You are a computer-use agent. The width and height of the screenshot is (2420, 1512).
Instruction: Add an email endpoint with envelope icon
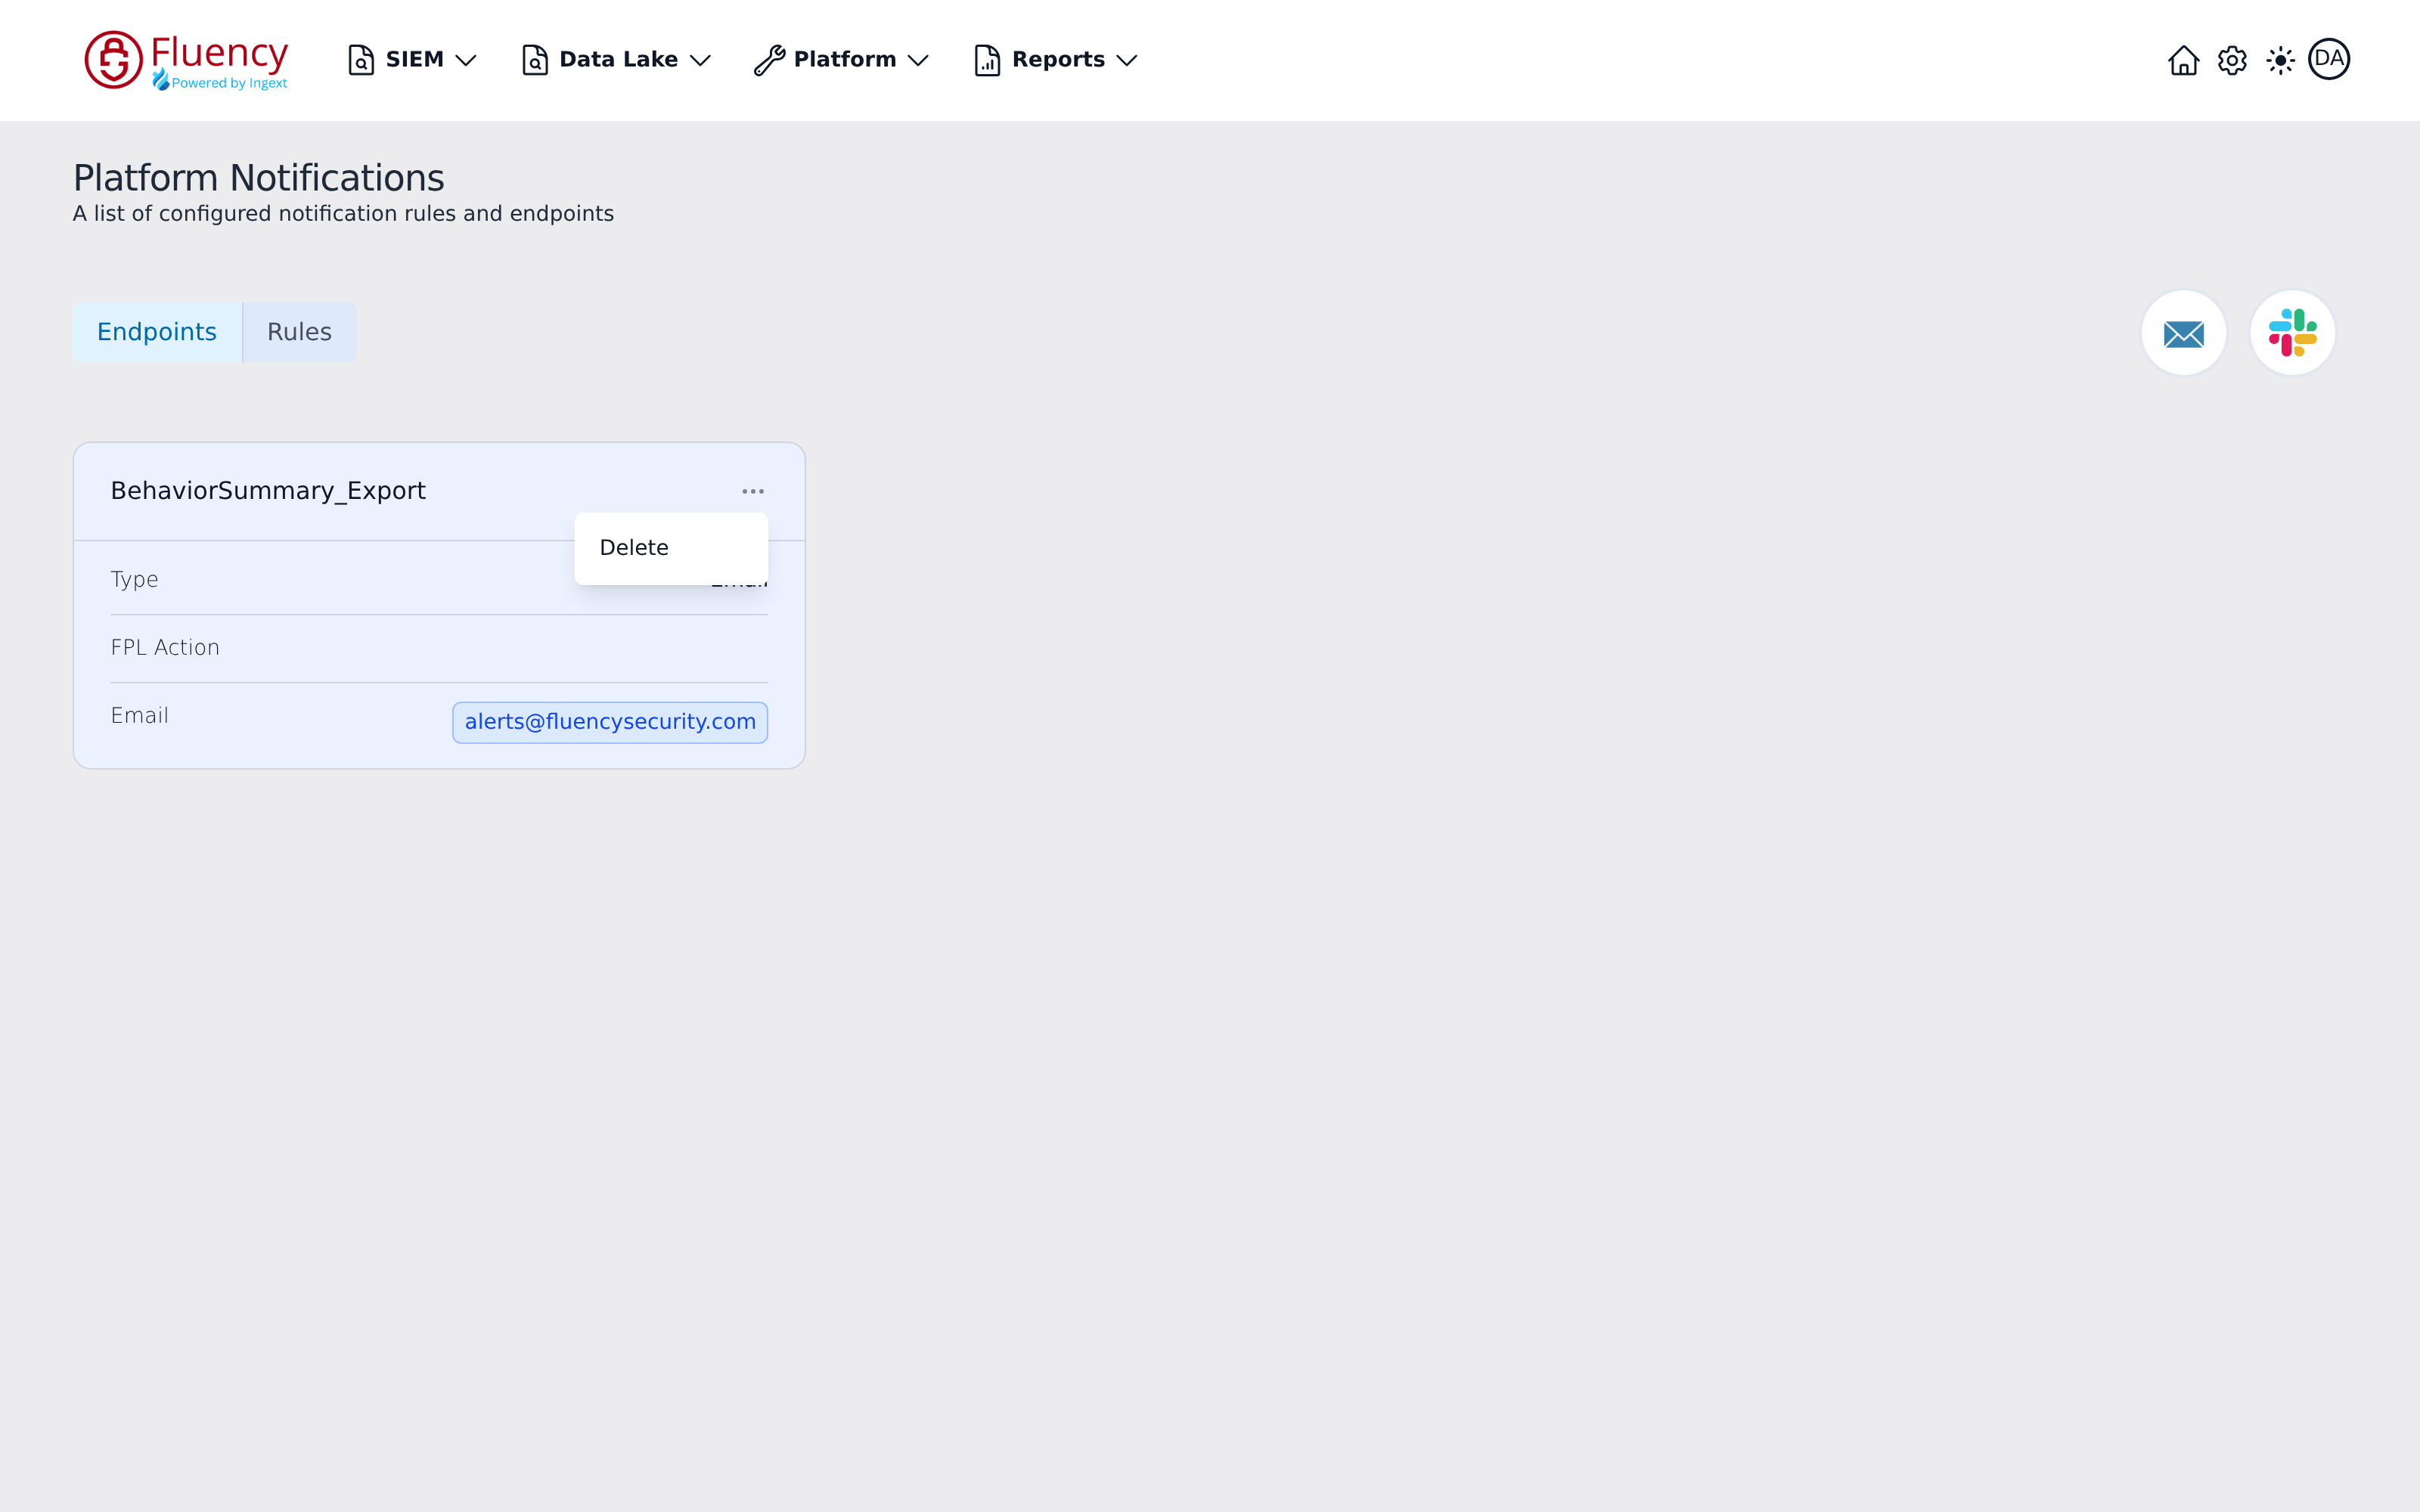coord(2184,333)
